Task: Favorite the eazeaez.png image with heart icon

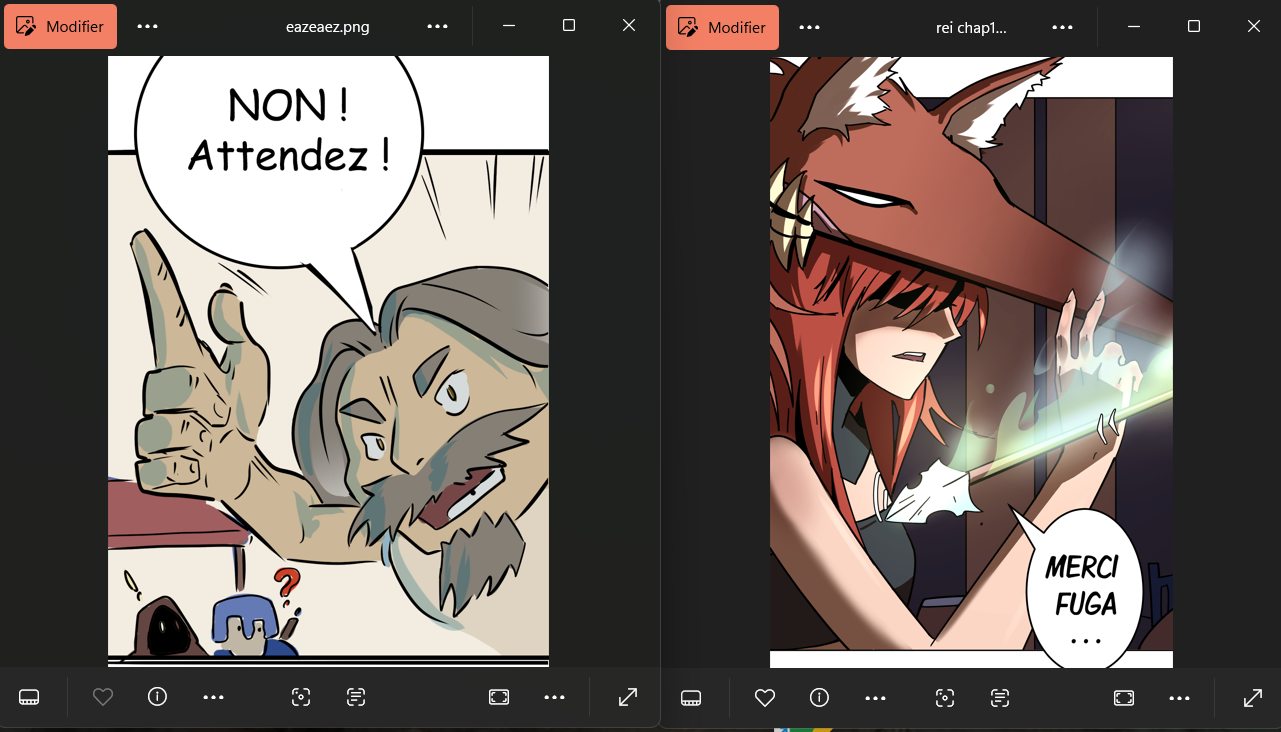Action: pyautogui.click(x=103, y=697)
